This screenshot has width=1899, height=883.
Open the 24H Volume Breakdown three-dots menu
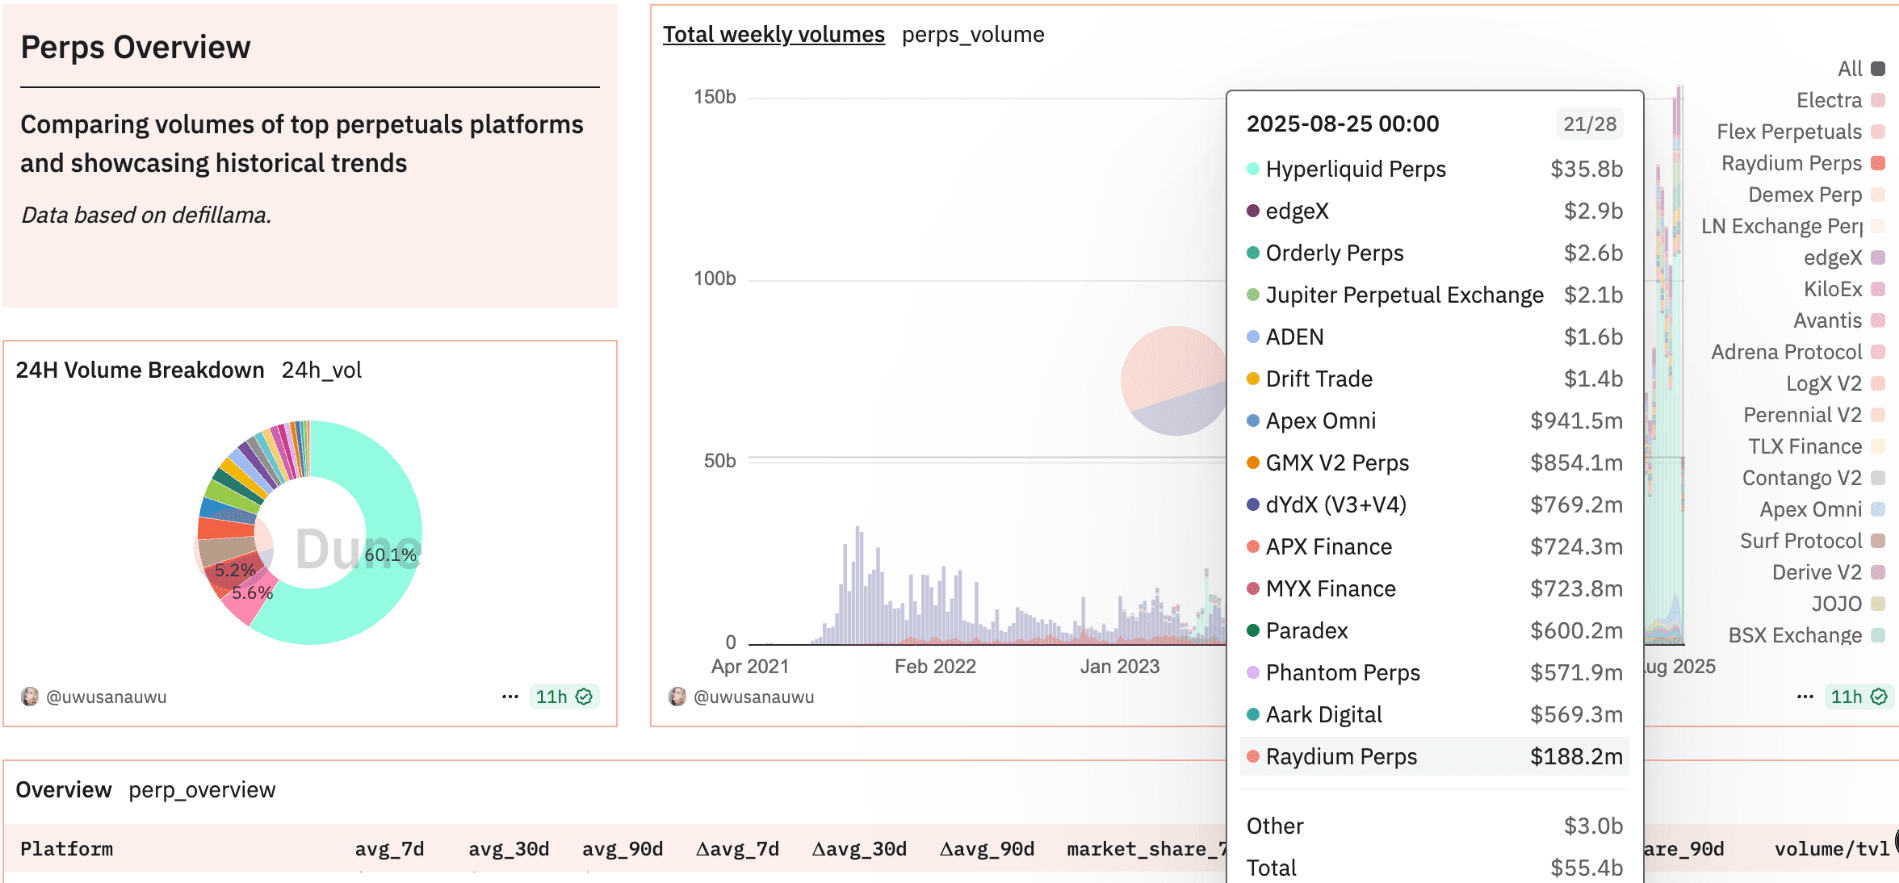pos(510,696)
